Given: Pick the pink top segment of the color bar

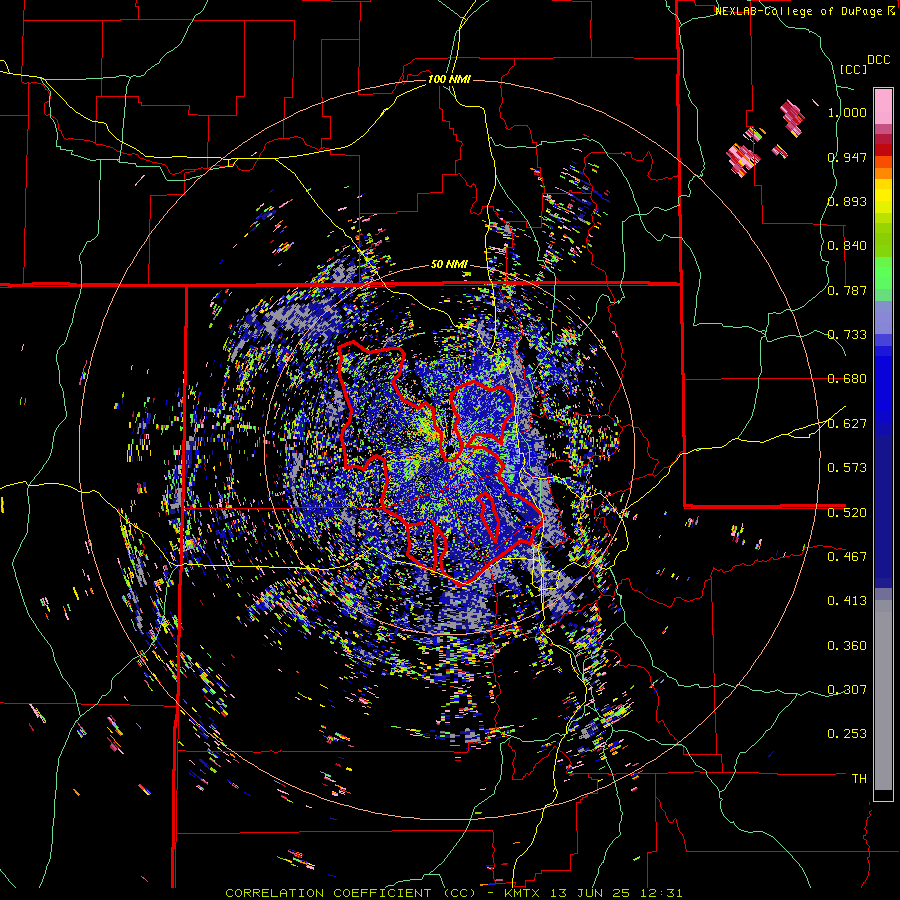Looking at the screenshot, I should point(883,106).
